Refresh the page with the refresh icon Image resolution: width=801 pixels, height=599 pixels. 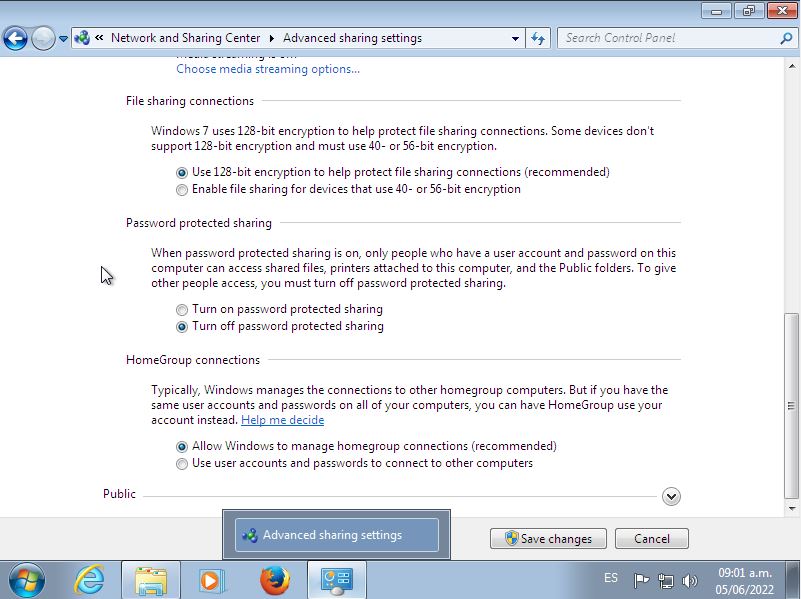pyautogui.click(x=538, y=38)
